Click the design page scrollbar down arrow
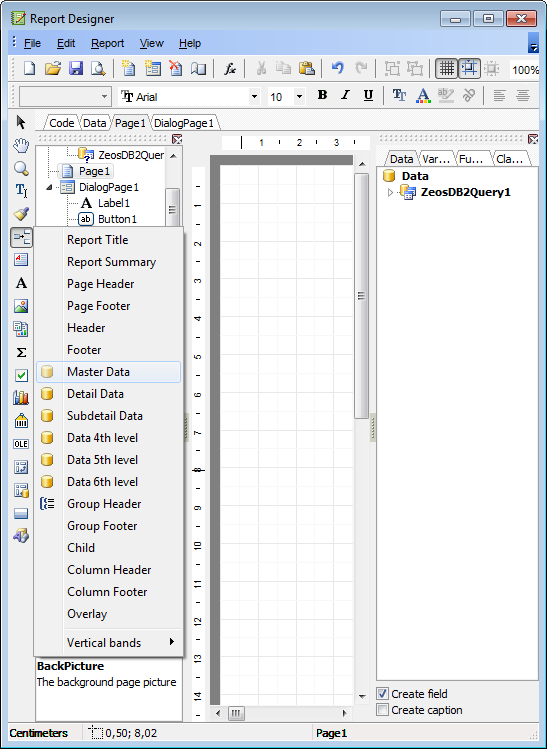This screenshot has height=749, width=547. [362, 697]
